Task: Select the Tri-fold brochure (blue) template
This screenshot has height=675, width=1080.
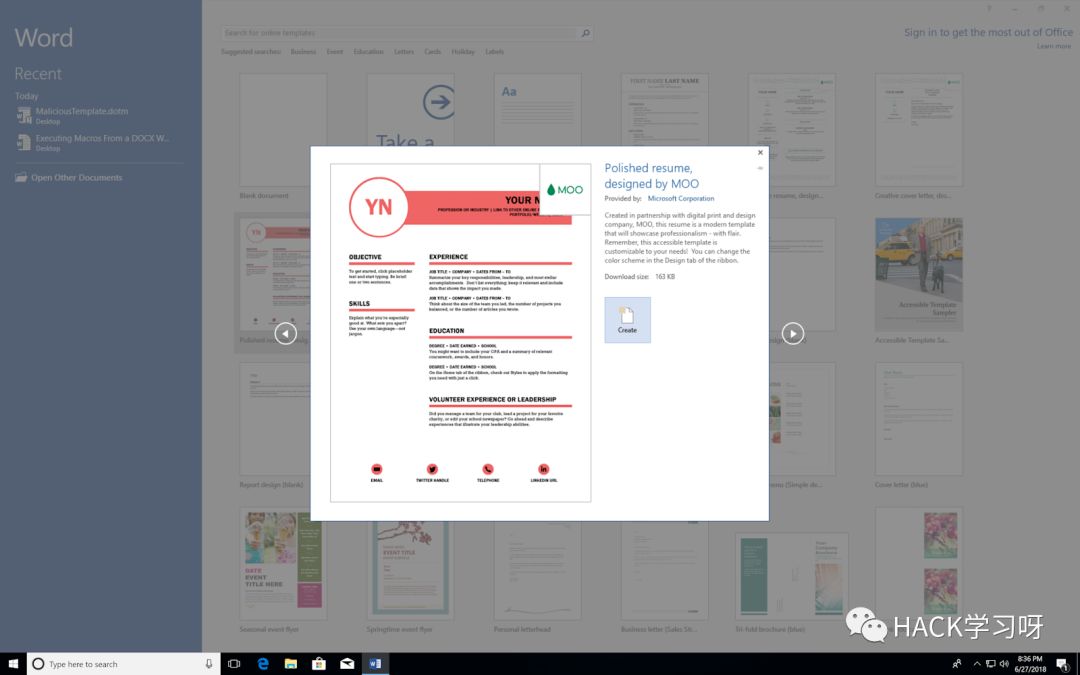Action: [791, 577]
